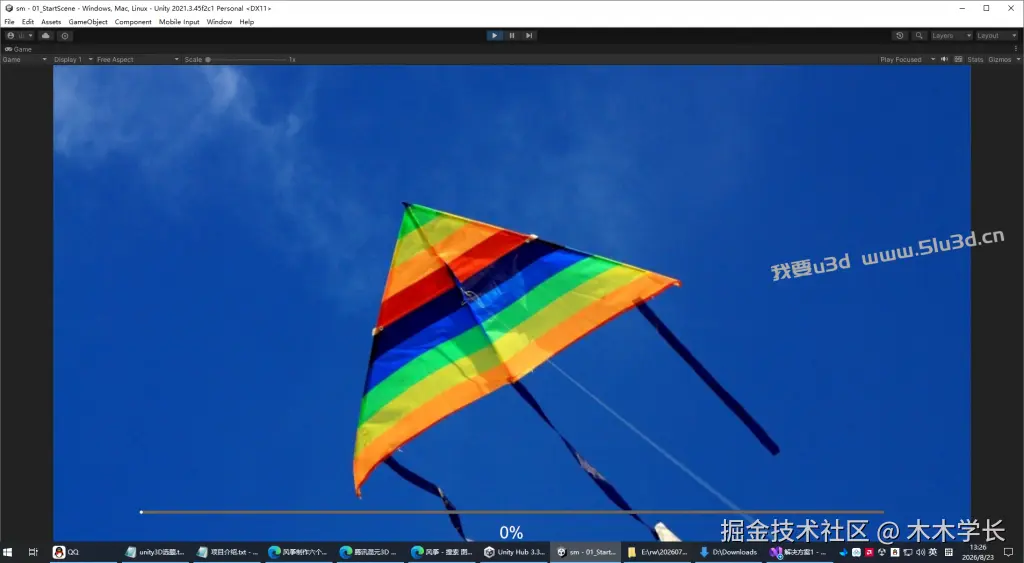The height and width of the screenshot is (563, 1024).
Task: Open the Play Focused dropdown
Action: (908, 59)
